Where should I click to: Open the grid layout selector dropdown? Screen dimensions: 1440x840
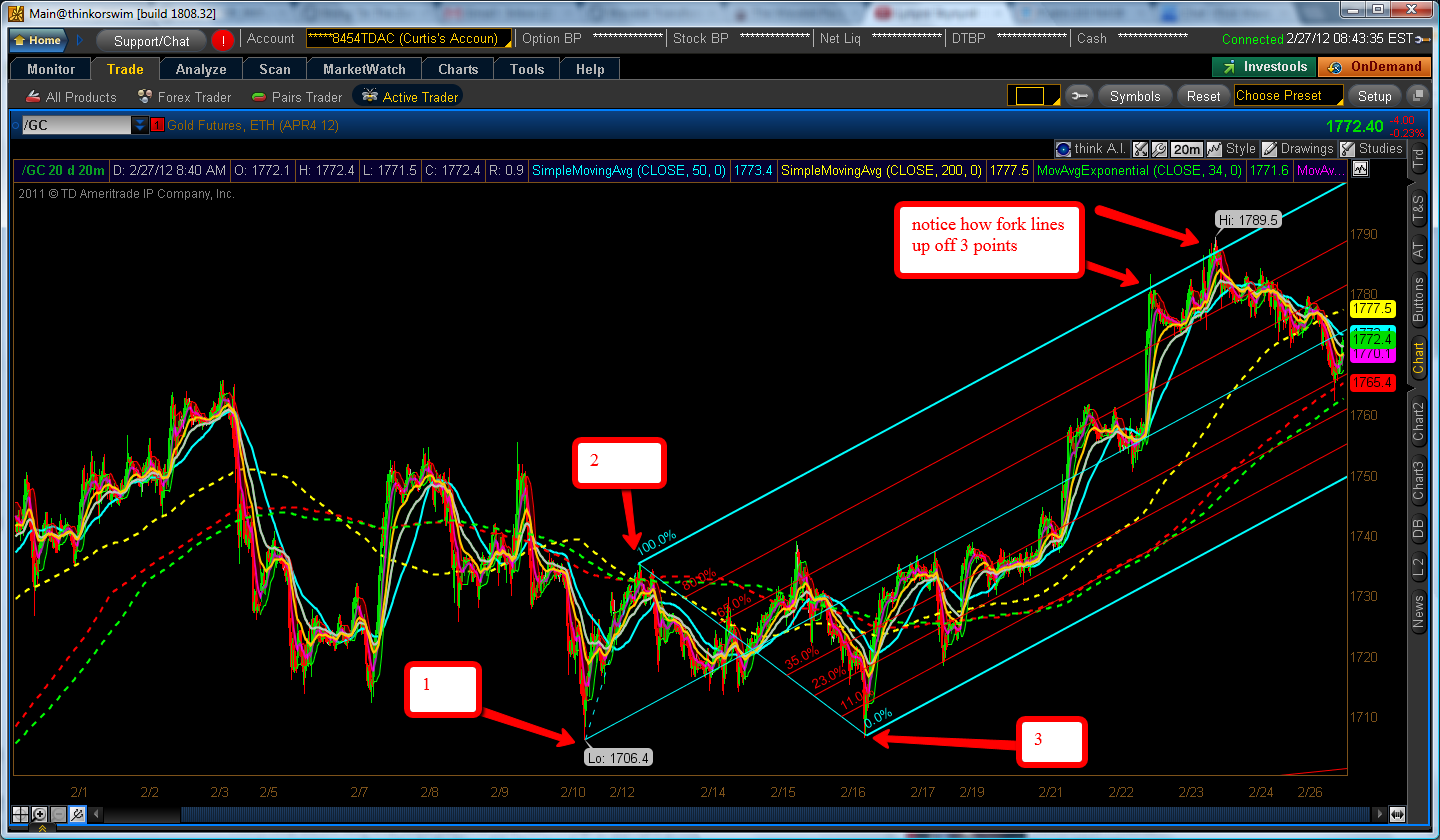click(x=1033, y=96)
